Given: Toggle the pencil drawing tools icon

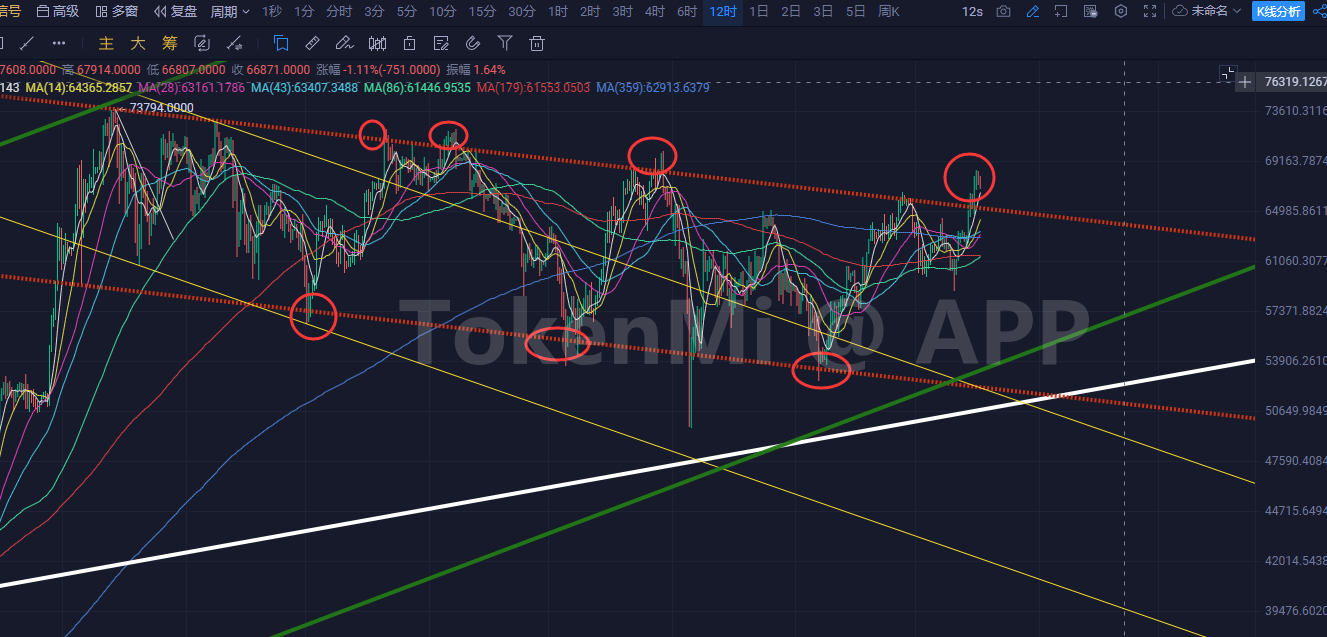Looking at the screenshot, I should 1032,12.
